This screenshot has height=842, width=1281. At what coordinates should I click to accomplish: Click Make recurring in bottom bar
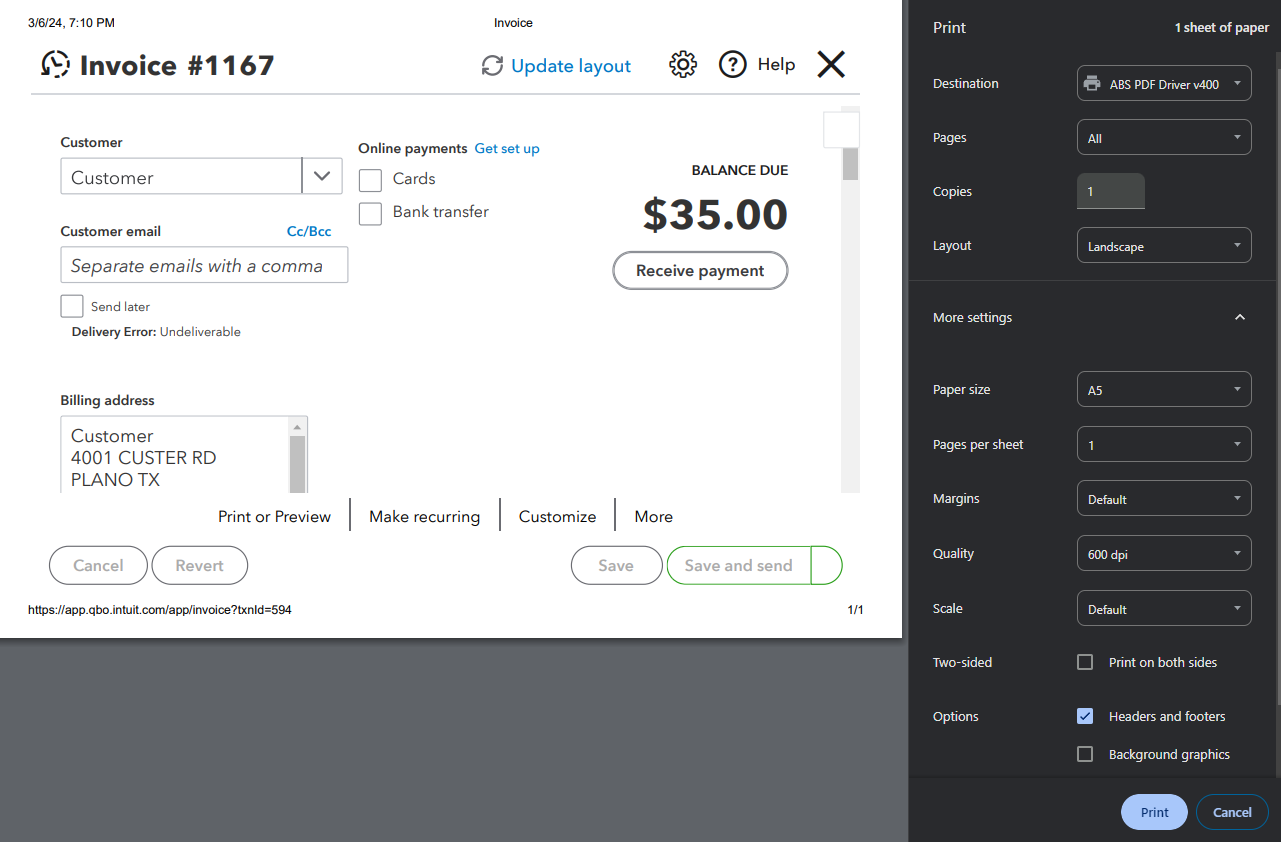coord(424,516)
